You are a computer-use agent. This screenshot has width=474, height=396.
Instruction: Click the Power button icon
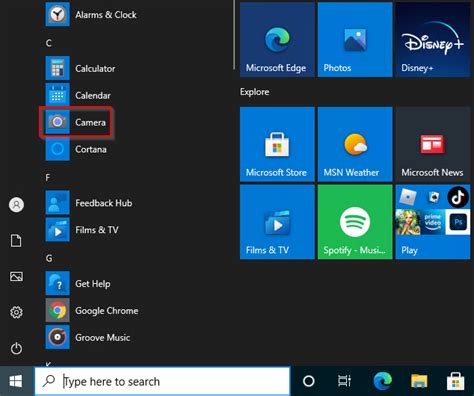click(16, 349)
